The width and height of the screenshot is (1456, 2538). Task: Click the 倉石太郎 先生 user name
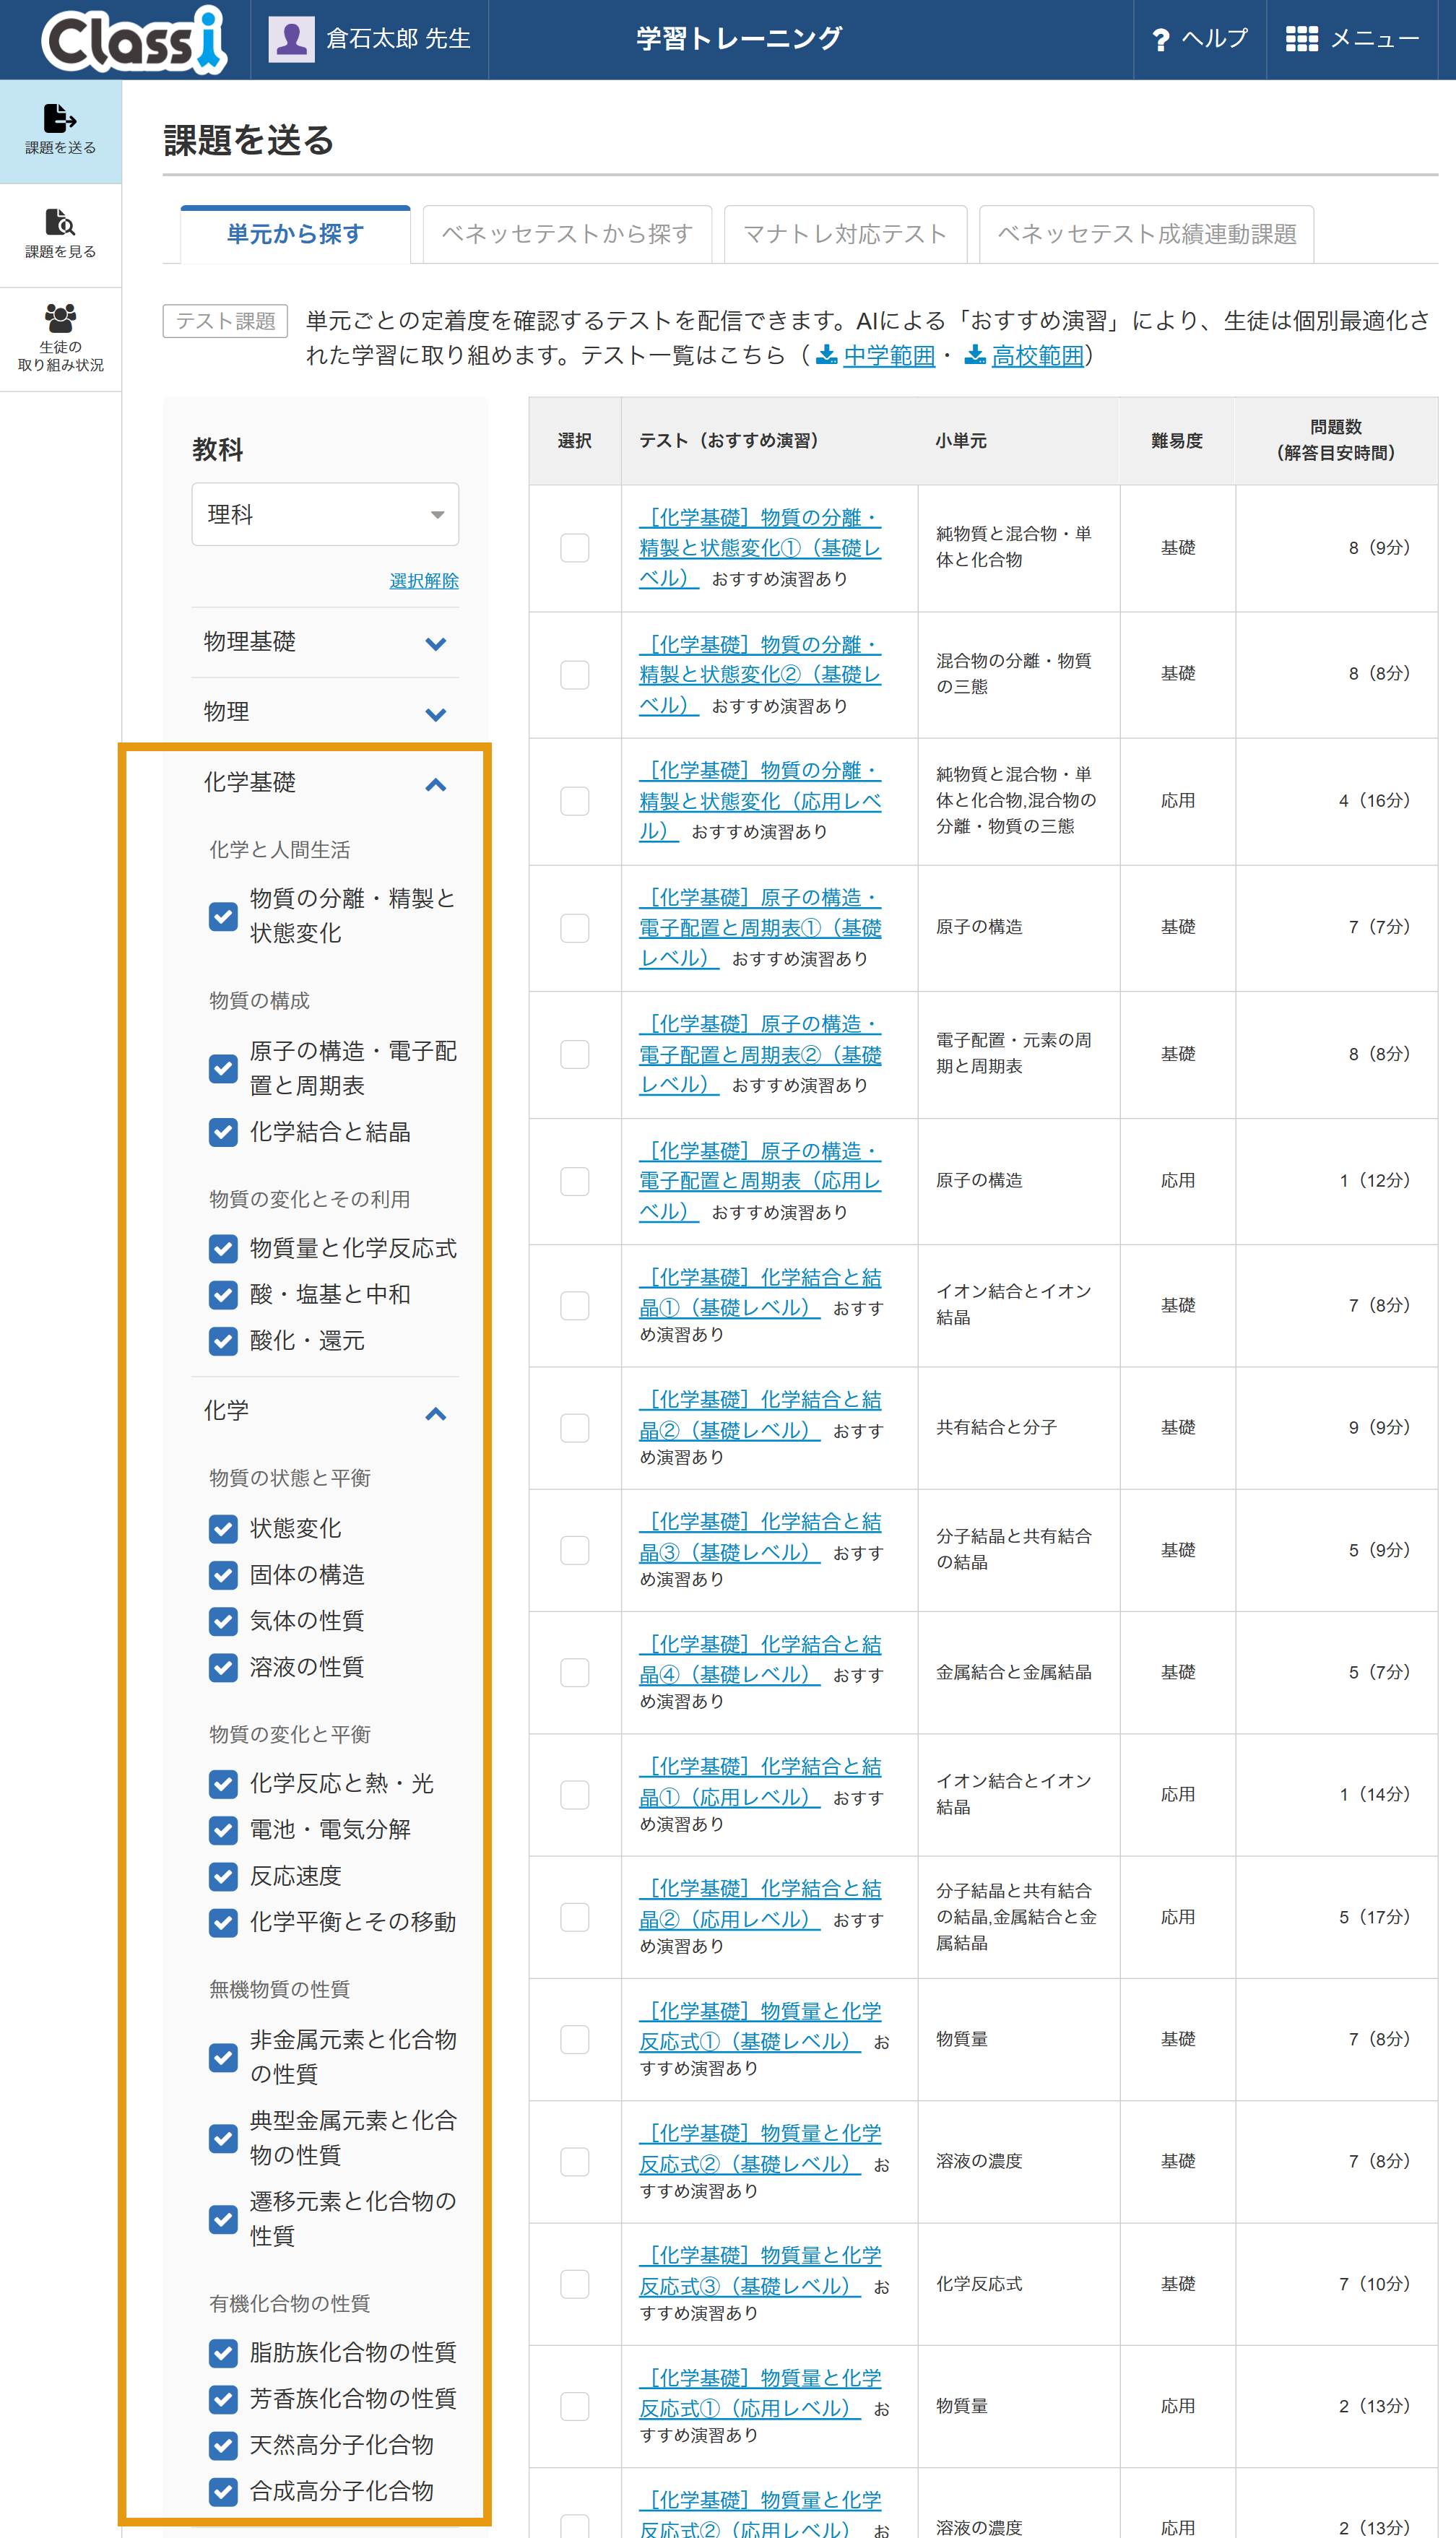tap(398, 39)
